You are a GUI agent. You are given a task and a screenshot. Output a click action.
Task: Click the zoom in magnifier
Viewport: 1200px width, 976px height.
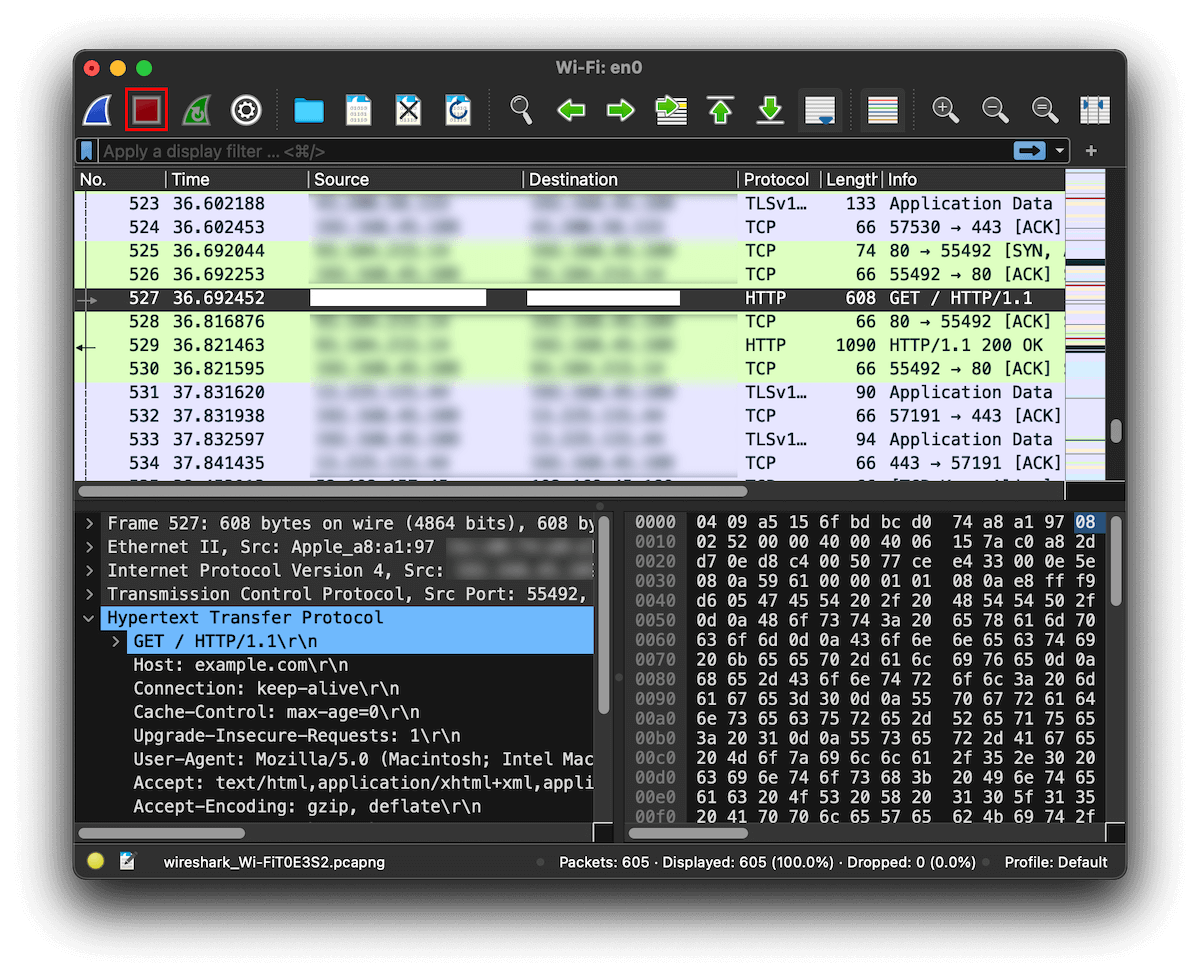[944, 110]
